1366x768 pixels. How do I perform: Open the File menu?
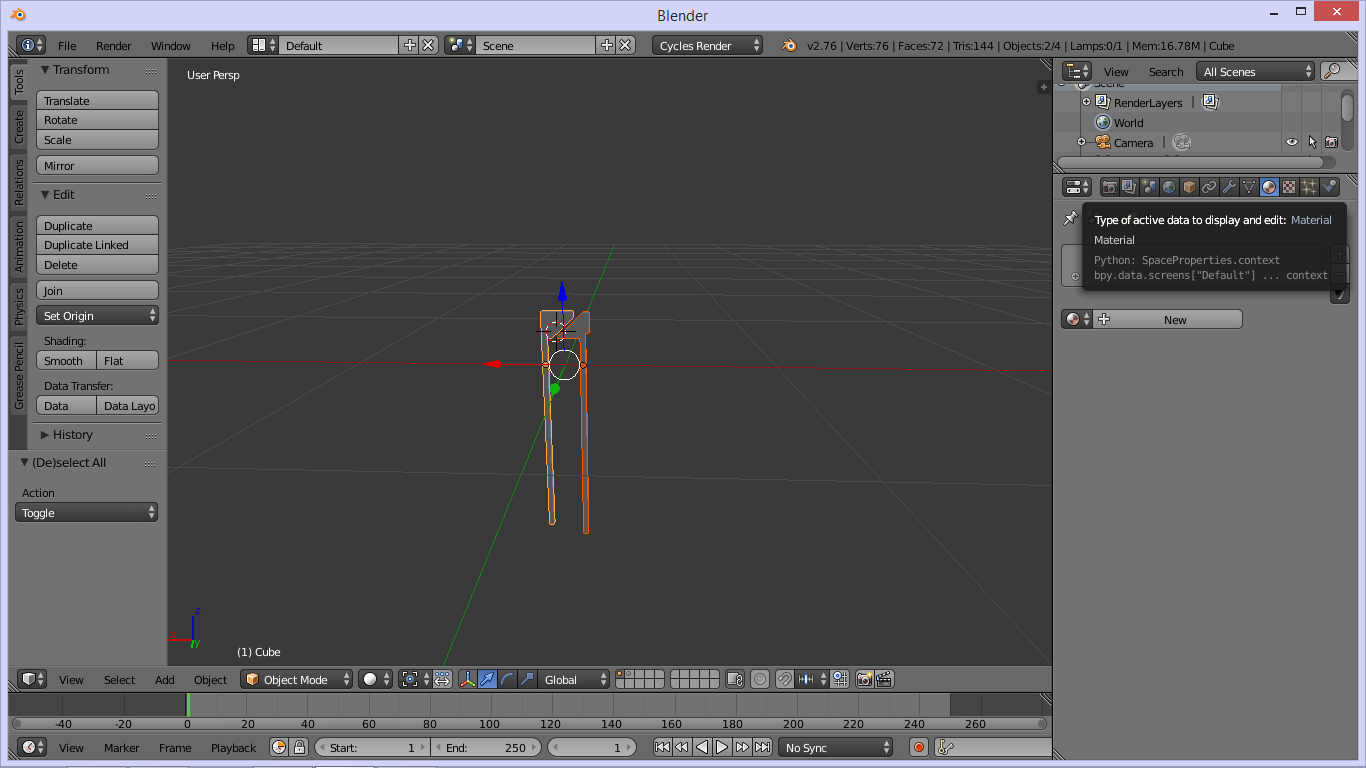point(67,45)
